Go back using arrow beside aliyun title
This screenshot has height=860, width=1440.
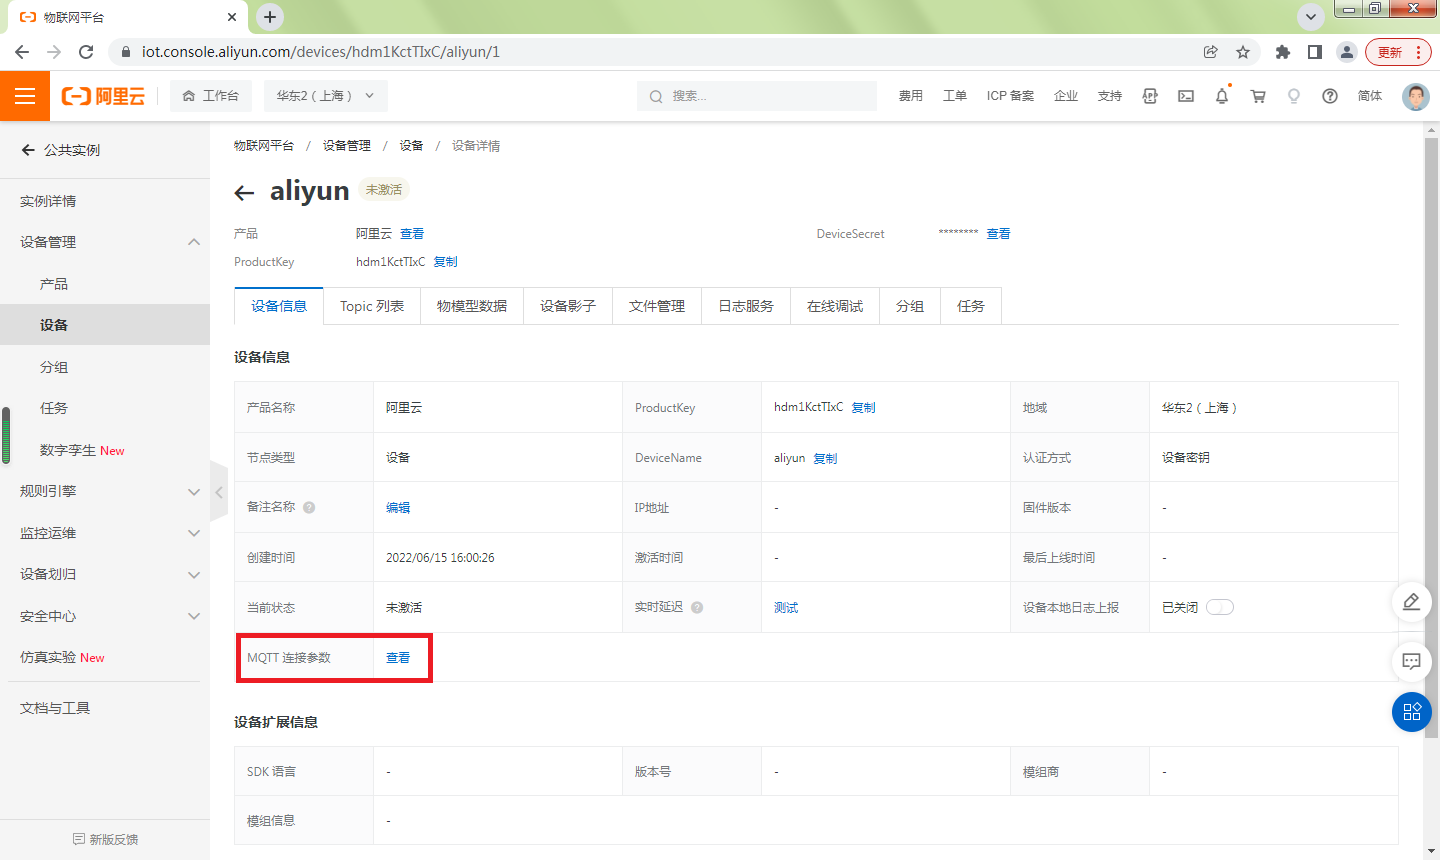244,192
